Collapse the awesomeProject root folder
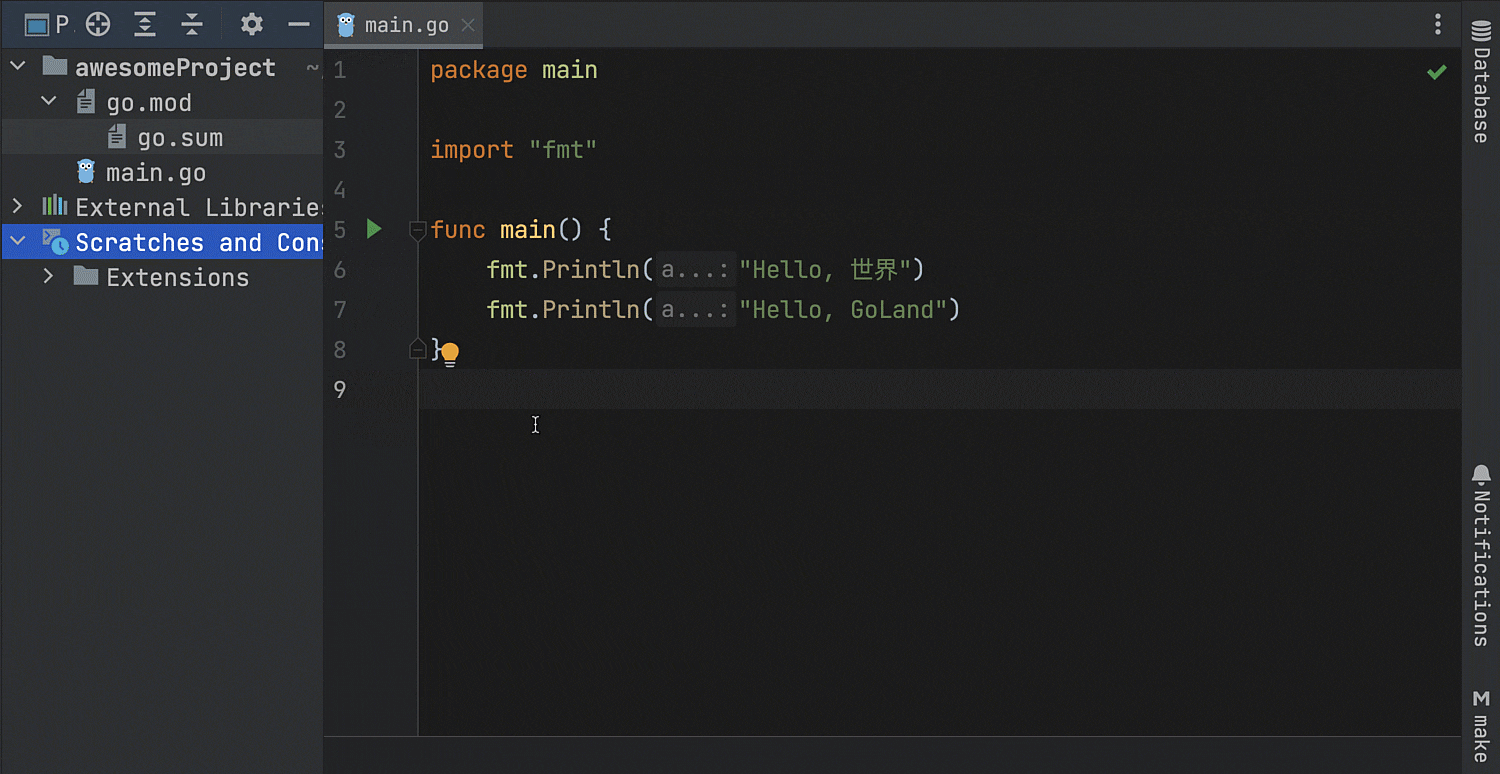Image resolution: width=1500 pixels, height=774 pixels. 17,67
